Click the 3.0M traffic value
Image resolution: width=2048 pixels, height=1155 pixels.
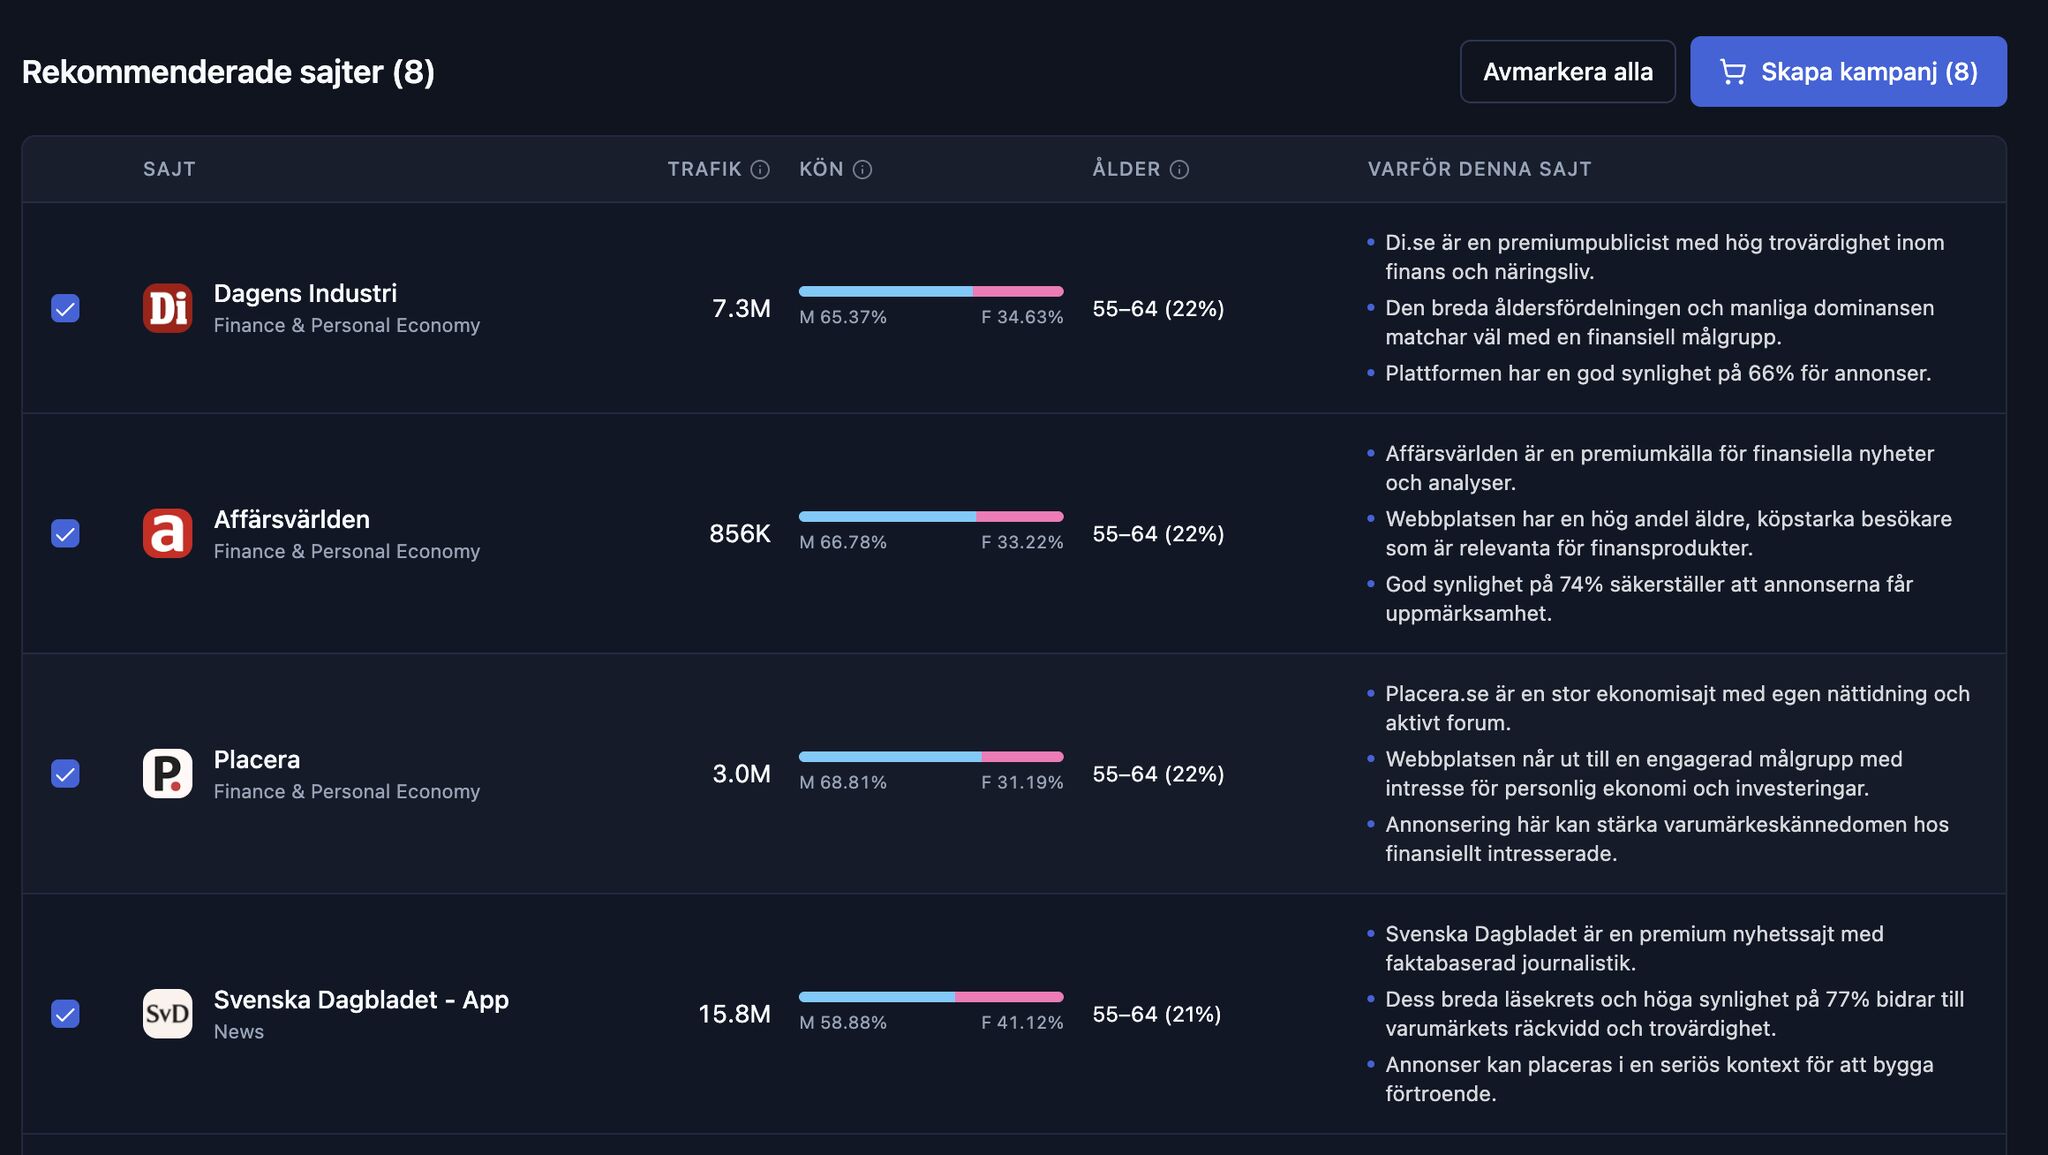[741, 773]
